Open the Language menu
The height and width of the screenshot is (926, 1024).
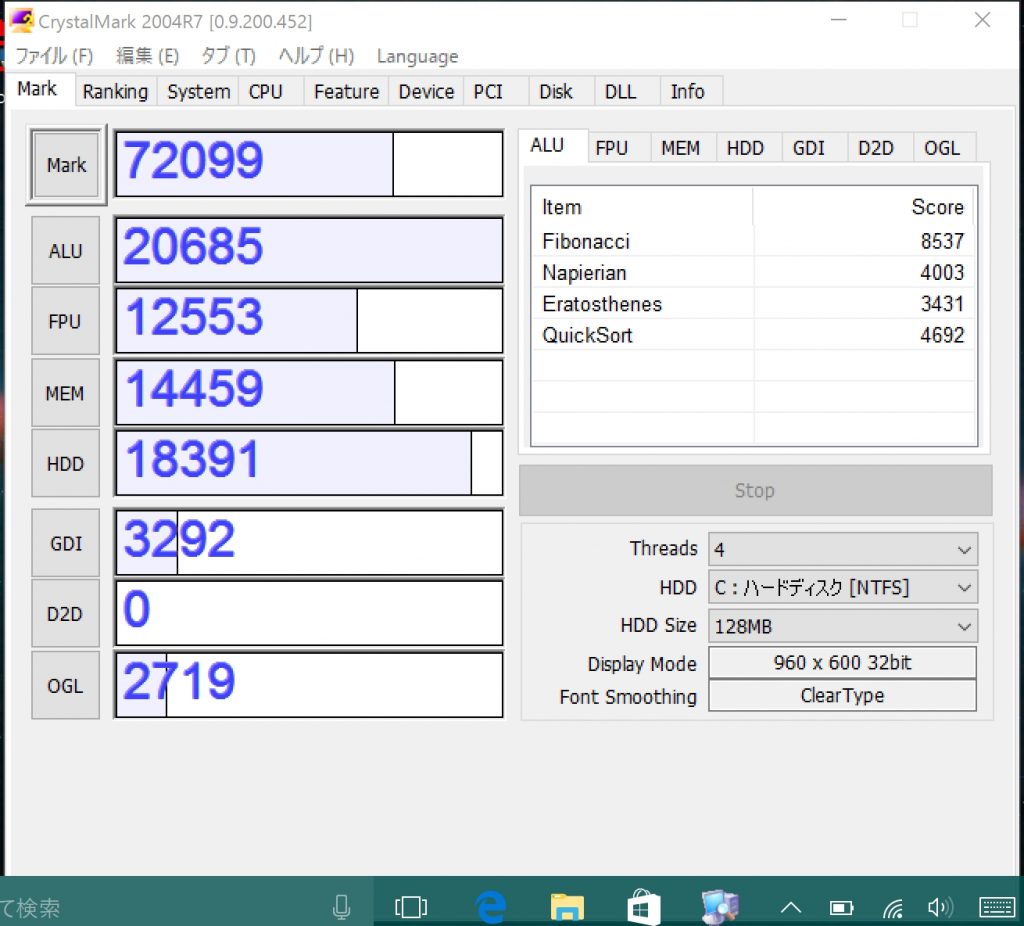coord(417,57)
